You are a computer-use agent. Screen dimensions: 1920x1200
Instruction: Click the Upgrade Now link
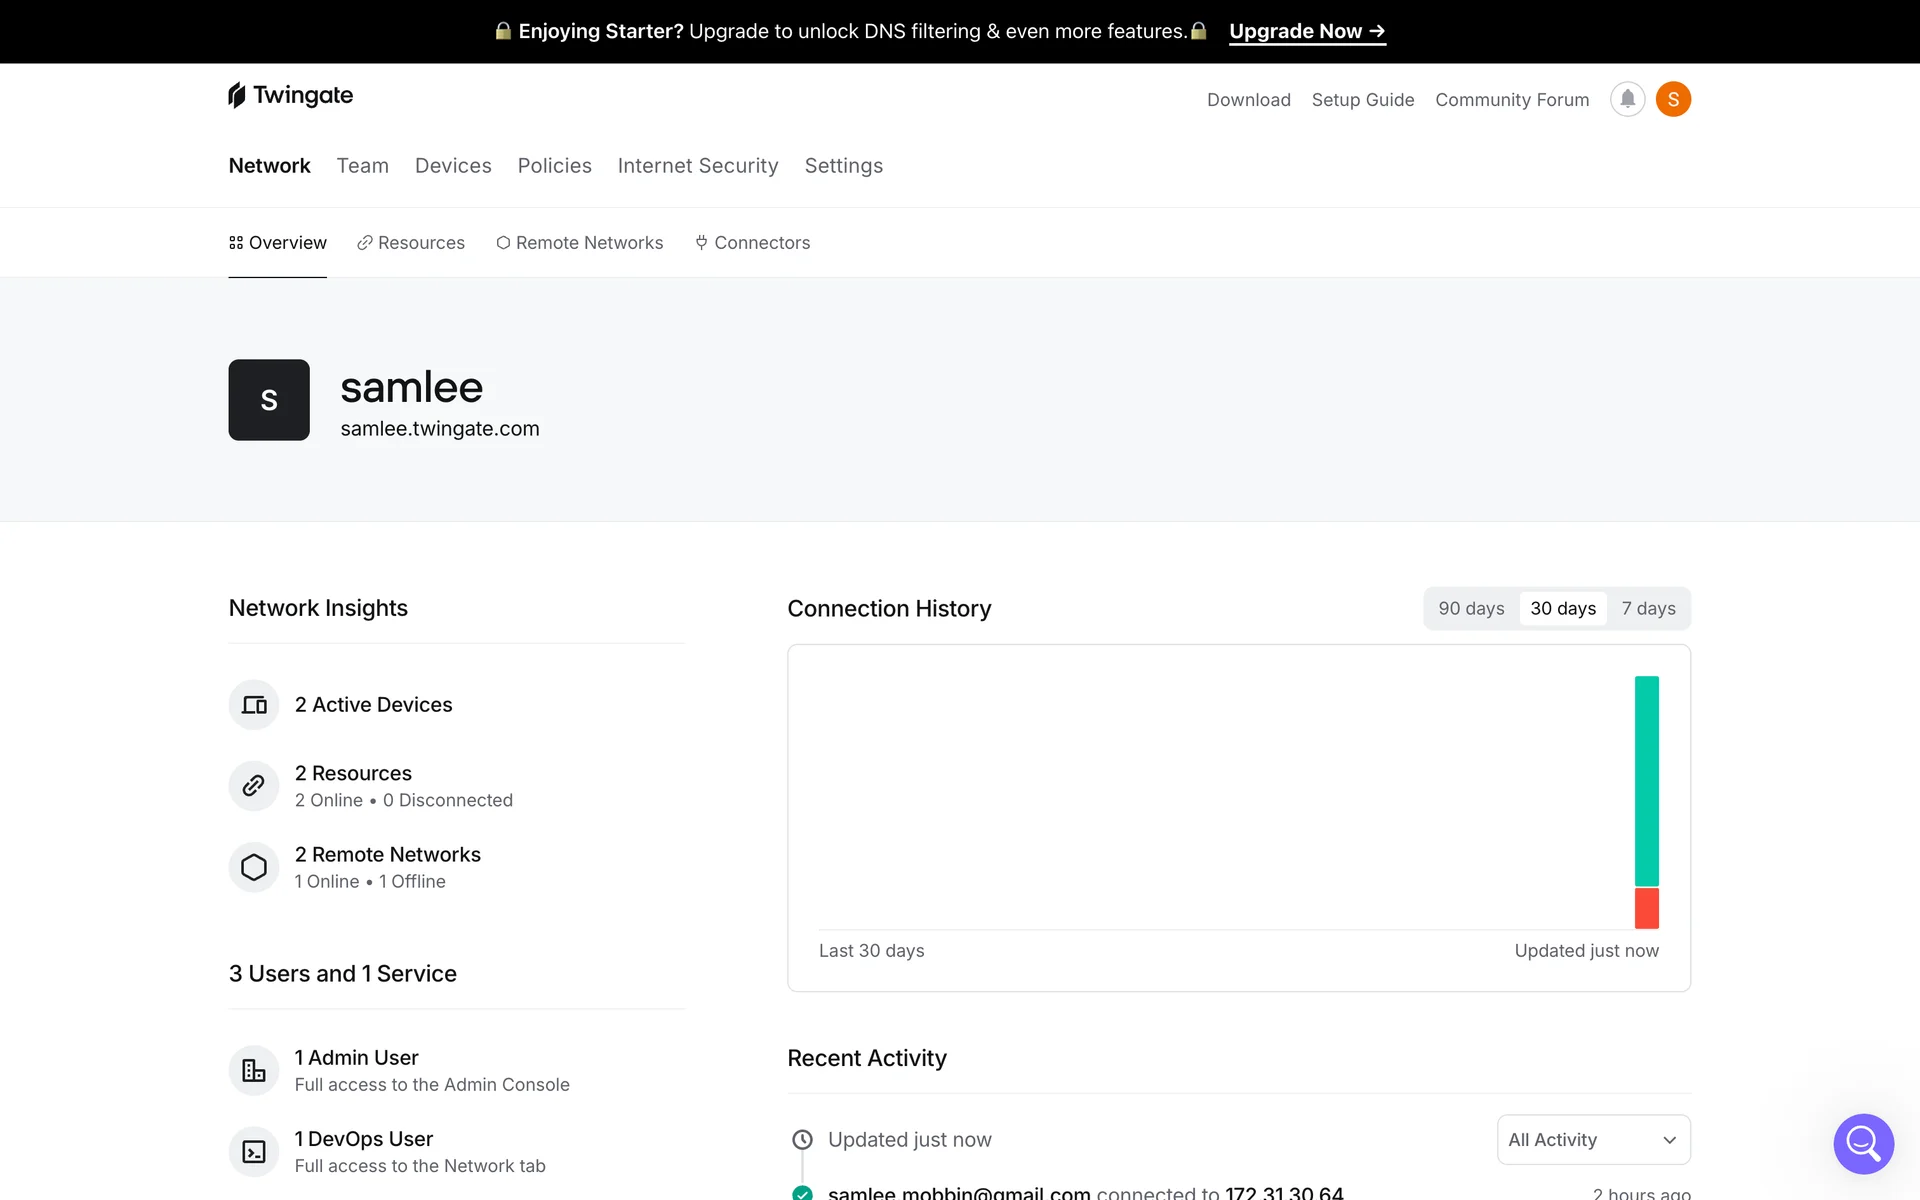(1307, 31)
